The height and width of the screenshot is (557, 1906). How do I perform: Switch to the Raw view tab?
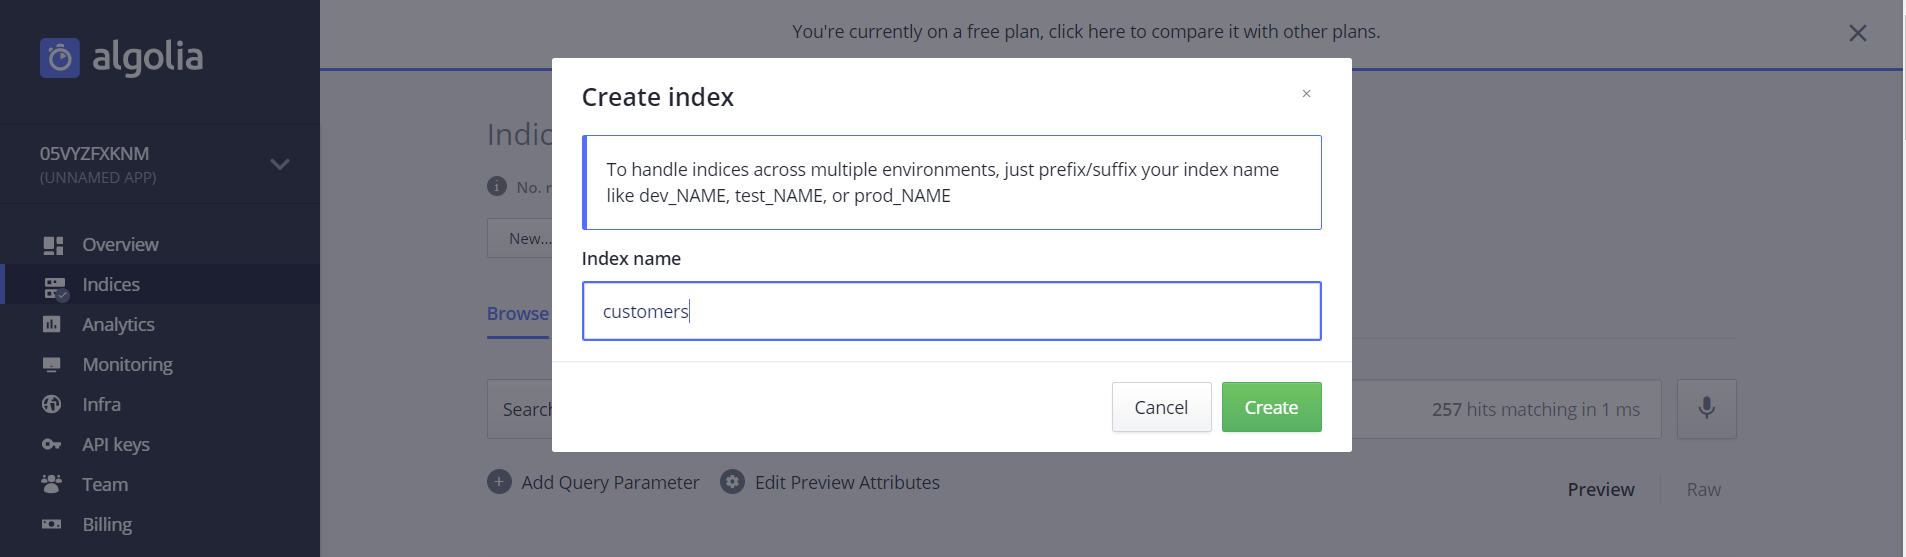1703,490
